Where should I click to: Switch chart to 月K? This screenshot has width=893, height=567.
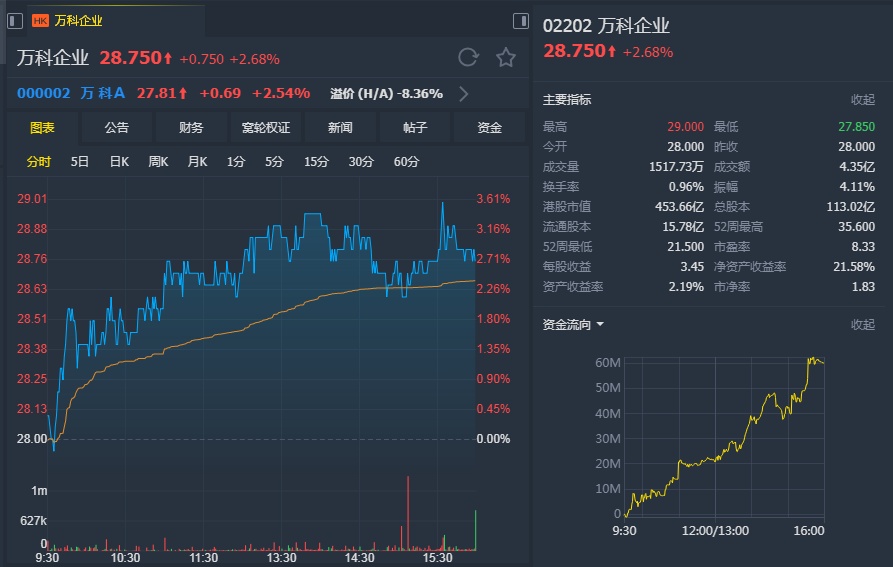[x=197, y=162]
